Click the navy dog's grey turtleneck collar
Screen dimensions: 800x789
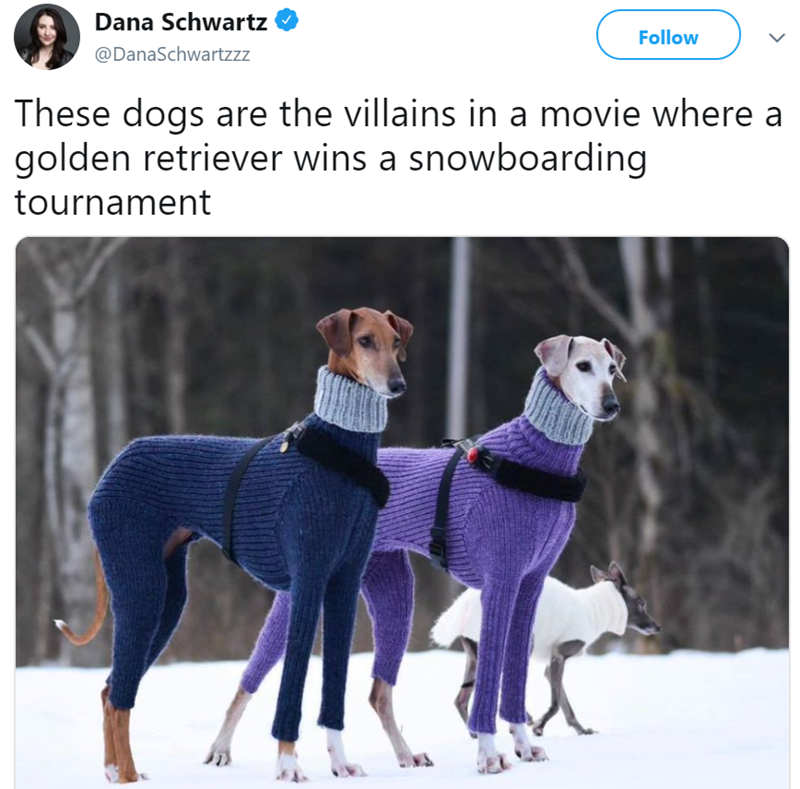coord(350,401)
